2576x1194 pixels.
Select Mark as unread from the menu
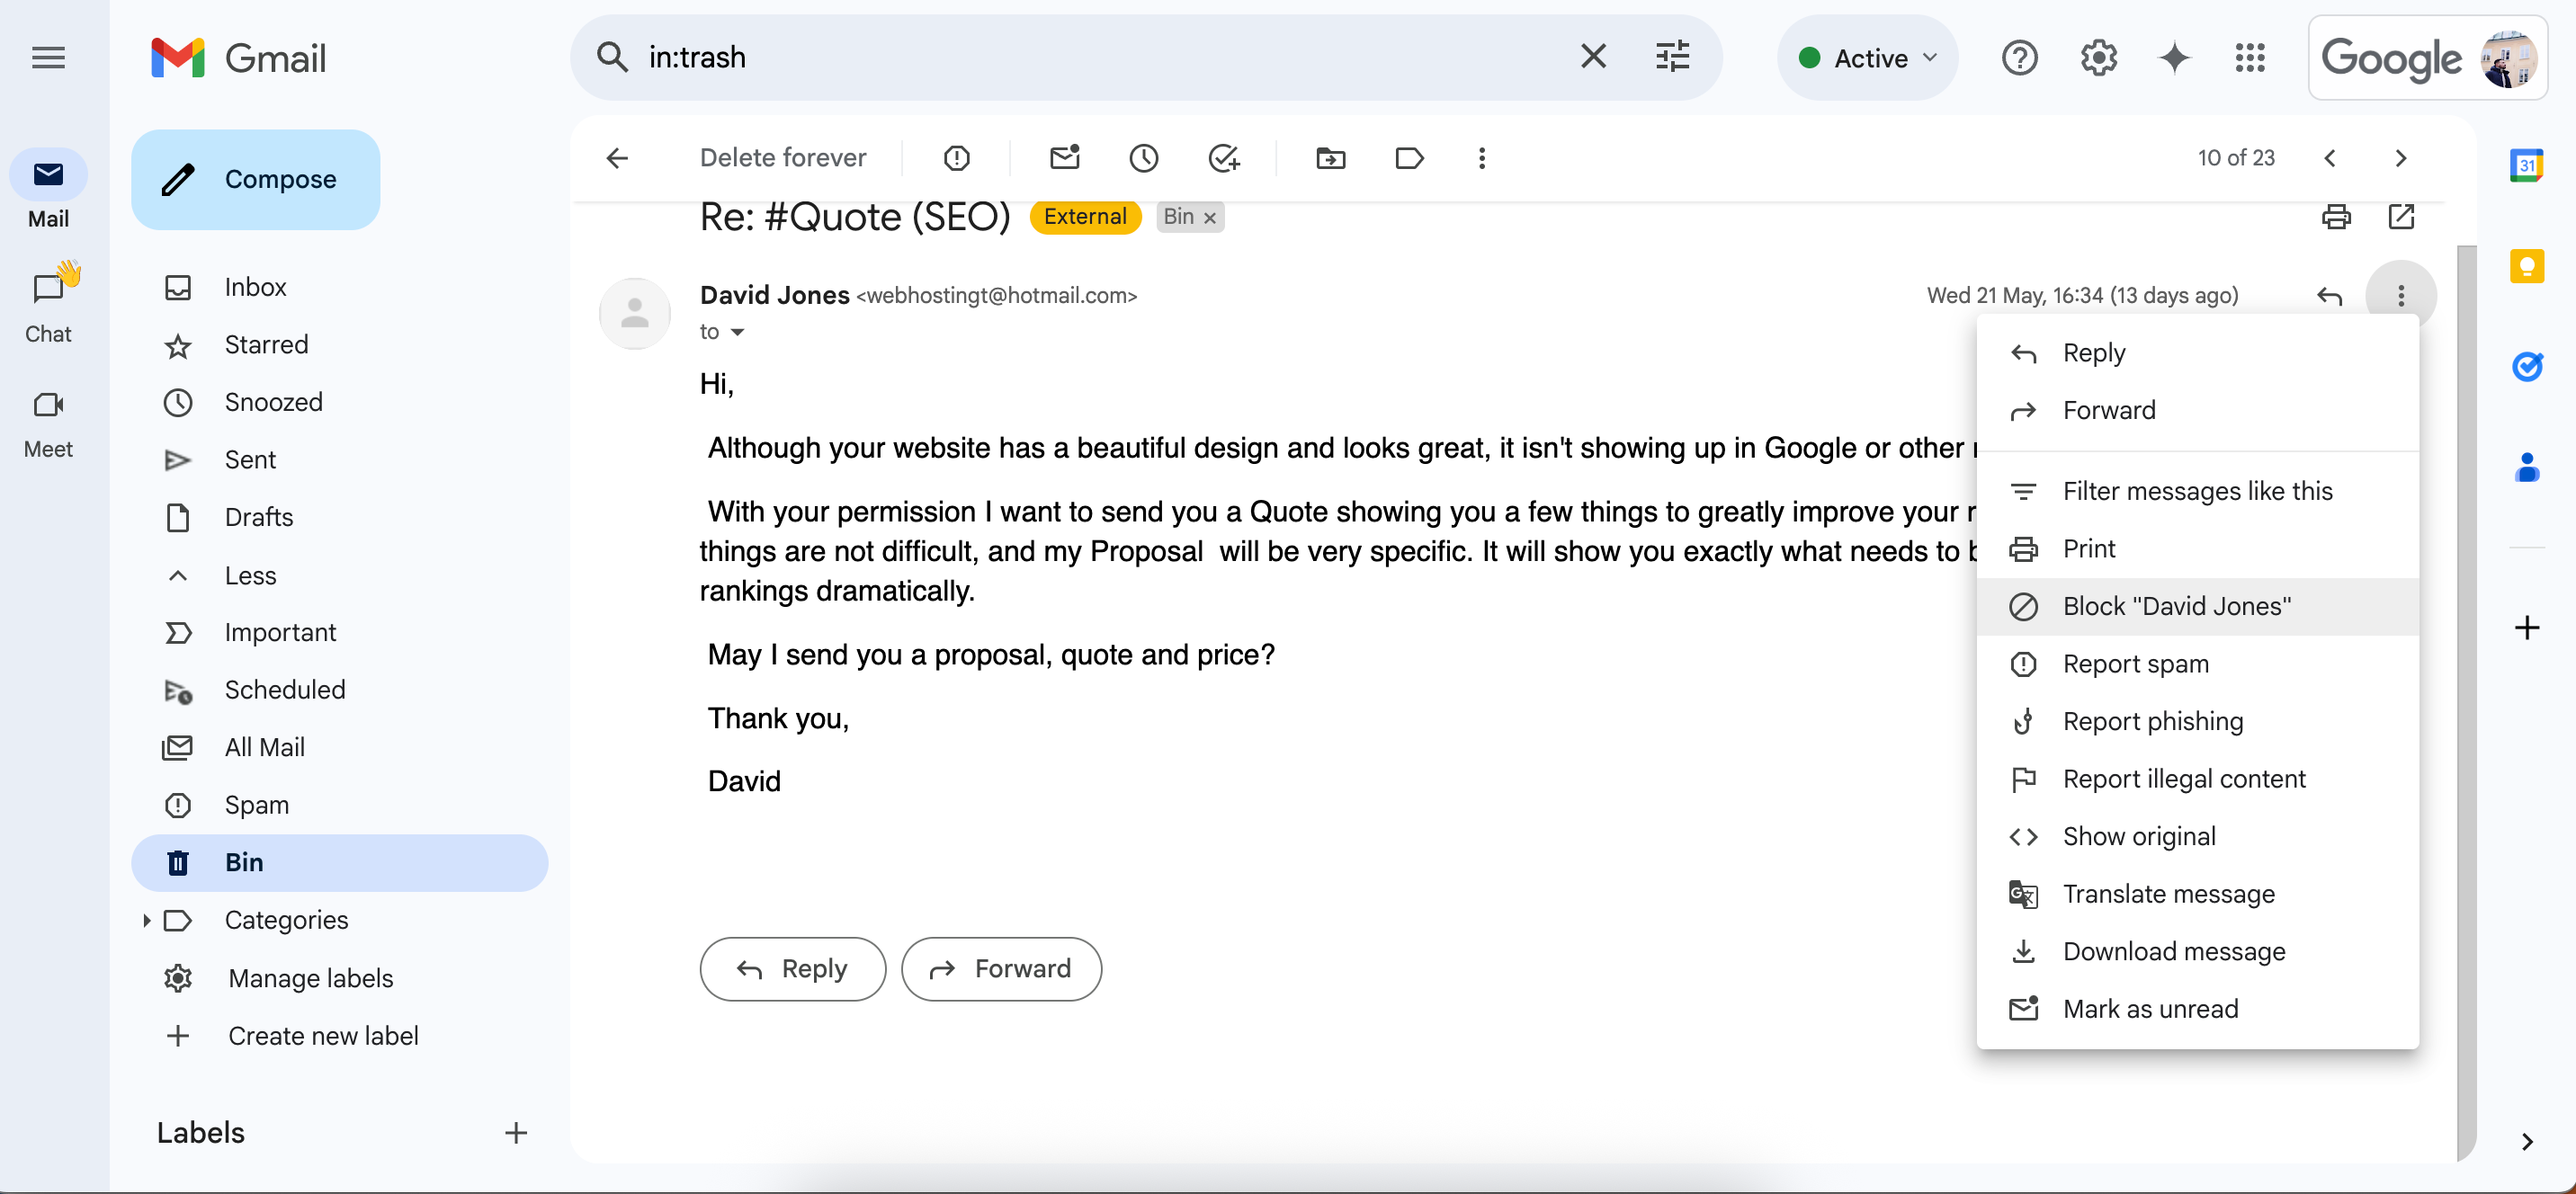[2151, 1008]
